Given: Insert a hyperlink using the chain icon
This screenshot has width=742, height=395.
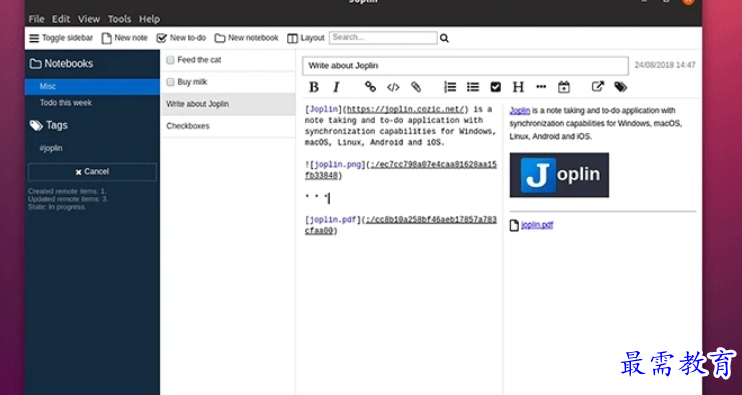Looking at the screenshot, I should pos(370,87).
